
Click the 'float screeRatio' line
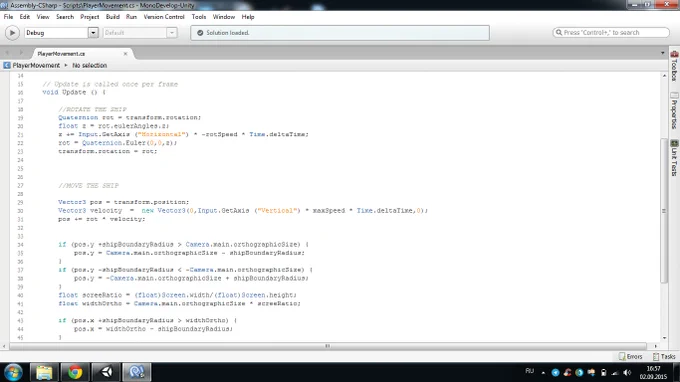177,295
